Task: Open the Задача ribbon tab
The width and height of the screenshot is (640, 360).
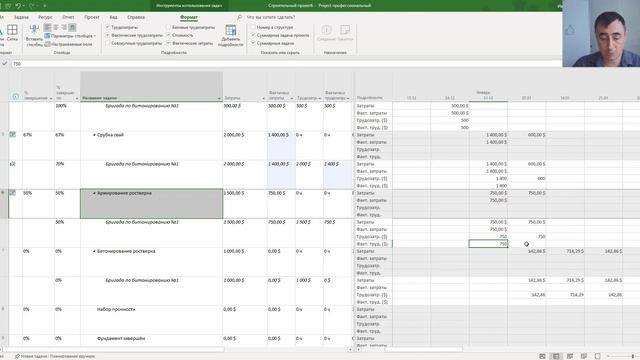Action: [x=21, y=17]
